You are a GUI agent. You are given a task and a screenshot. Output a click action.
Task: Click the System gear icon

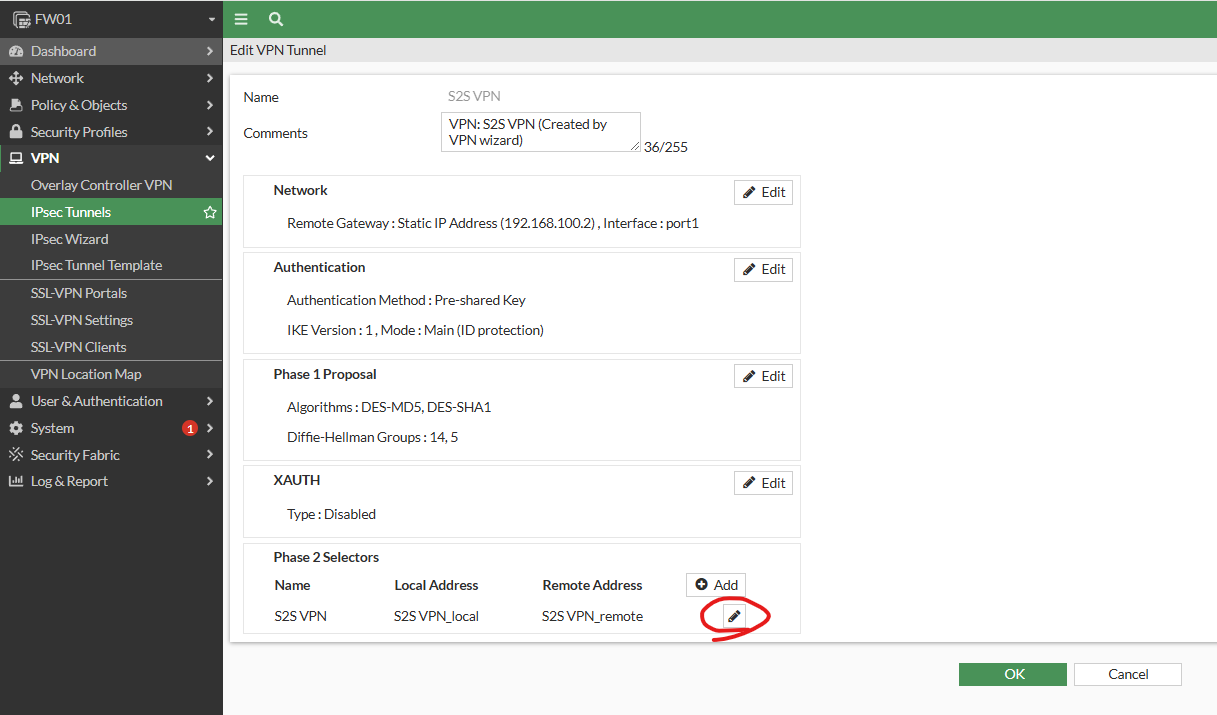pos(15,428)
